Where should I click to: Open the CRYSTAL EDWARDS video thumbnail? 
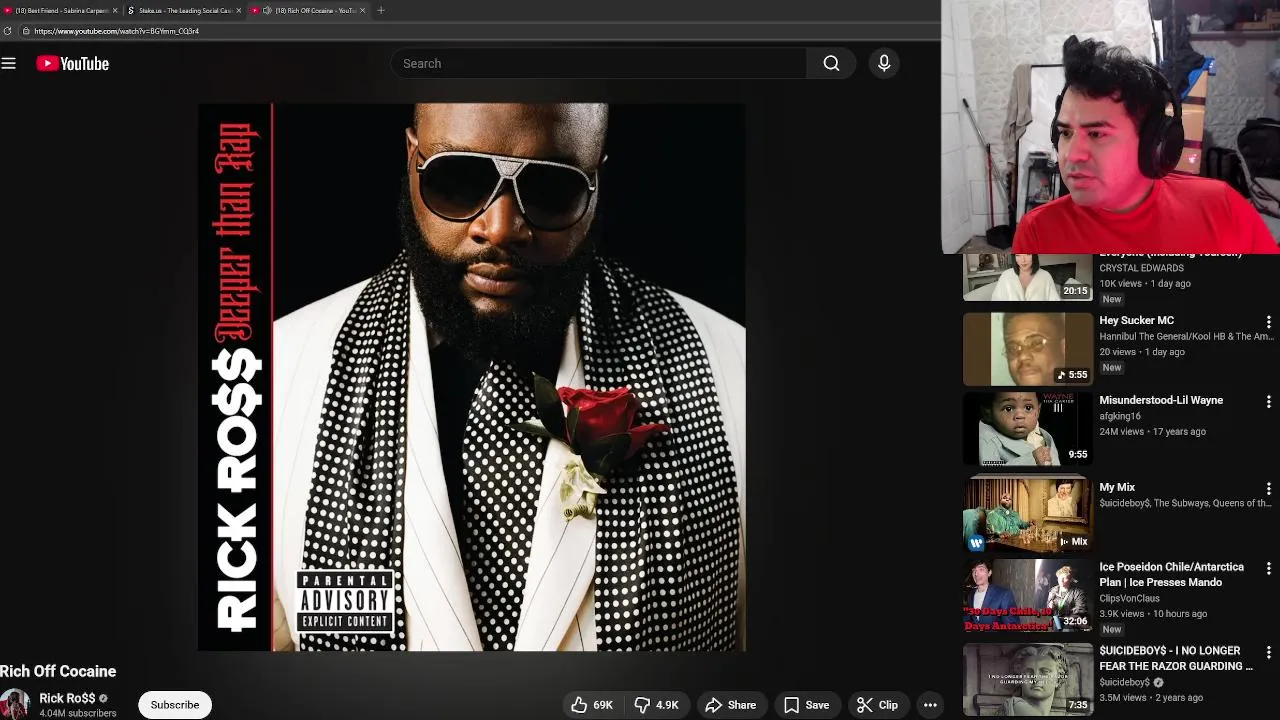[x=1028, y=277]
